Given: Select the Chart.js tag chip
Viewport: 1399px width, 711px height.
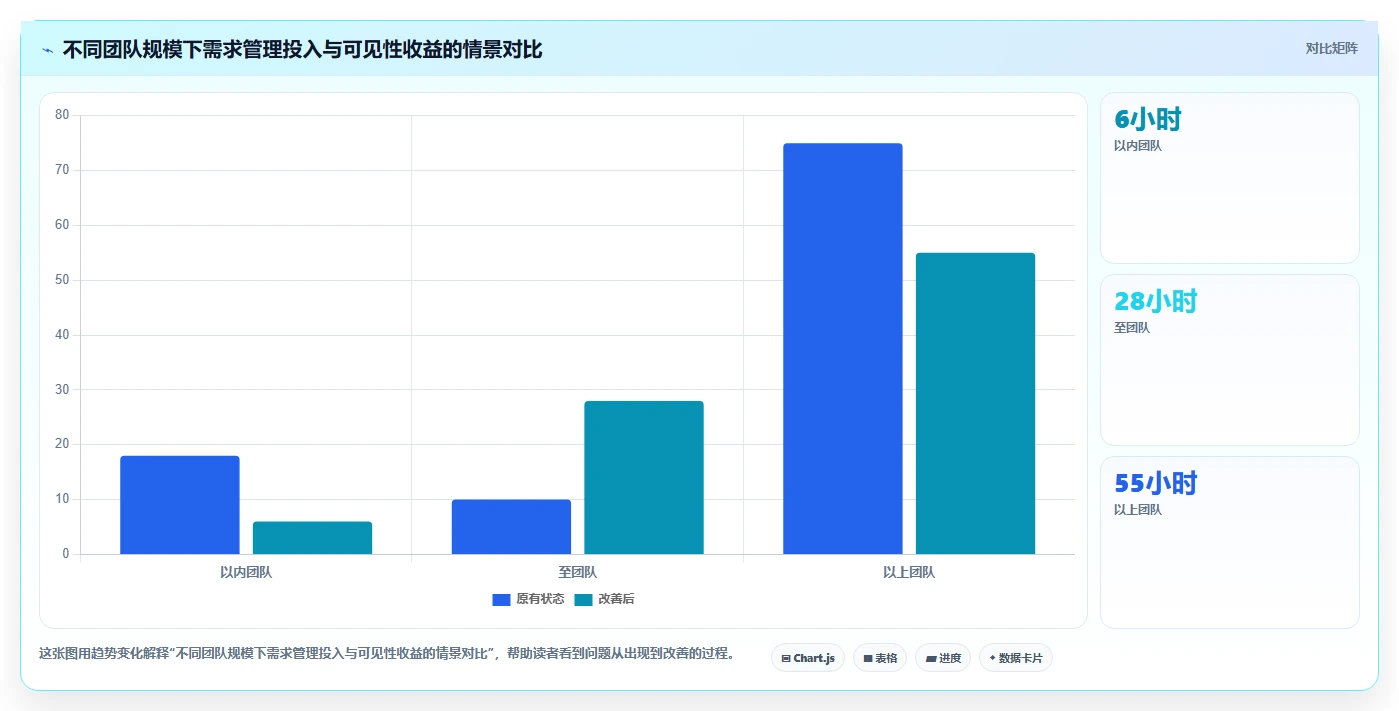Looking at the screenshot, I should [x=808, y=658].
